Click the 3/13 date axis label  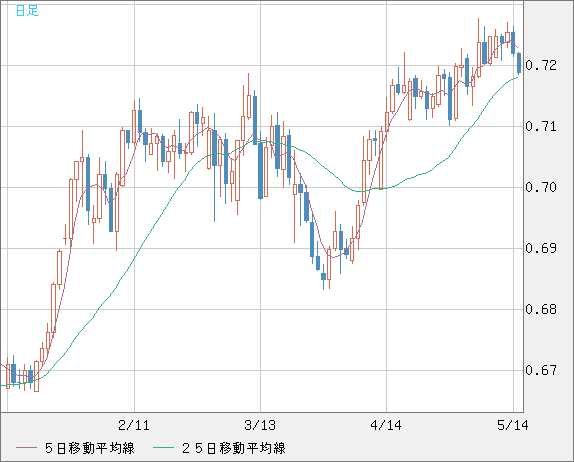[x=260, y=425]
